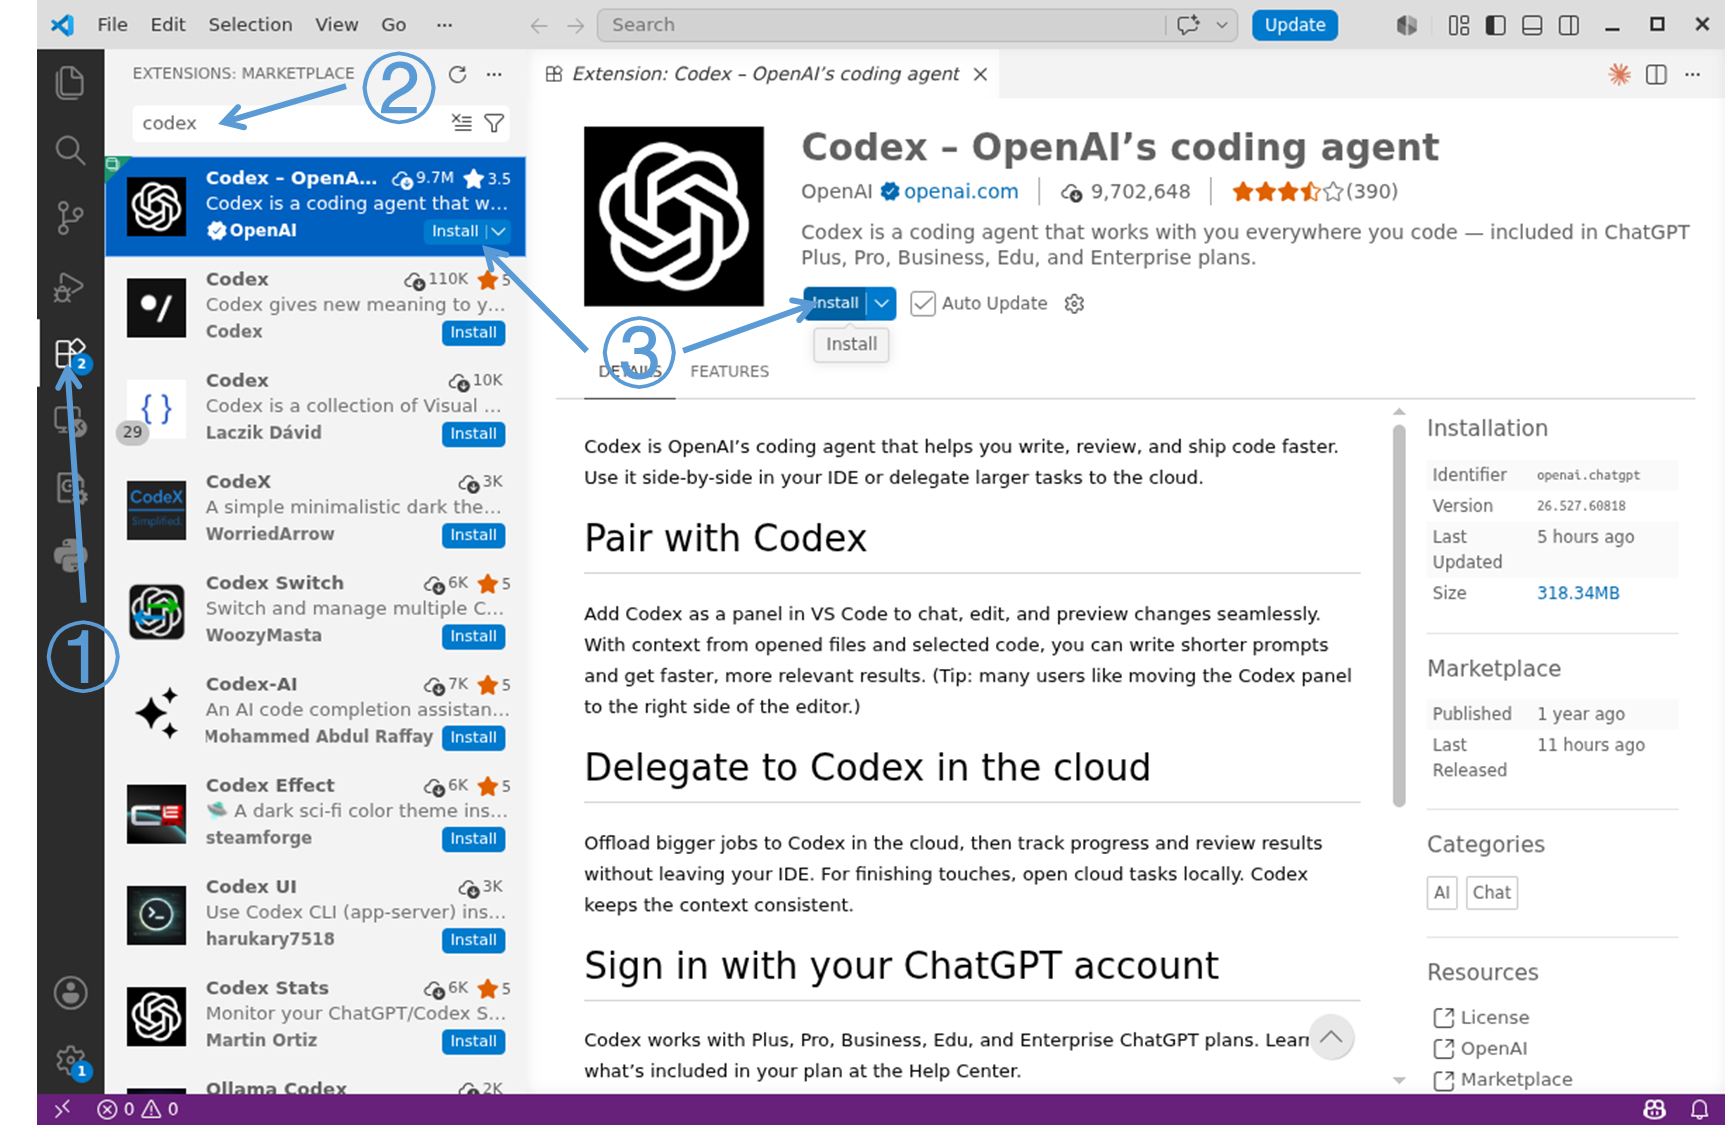Screen dimensions: 1725x1125
Task: Open the Source Control view
Action: [70, 217]
